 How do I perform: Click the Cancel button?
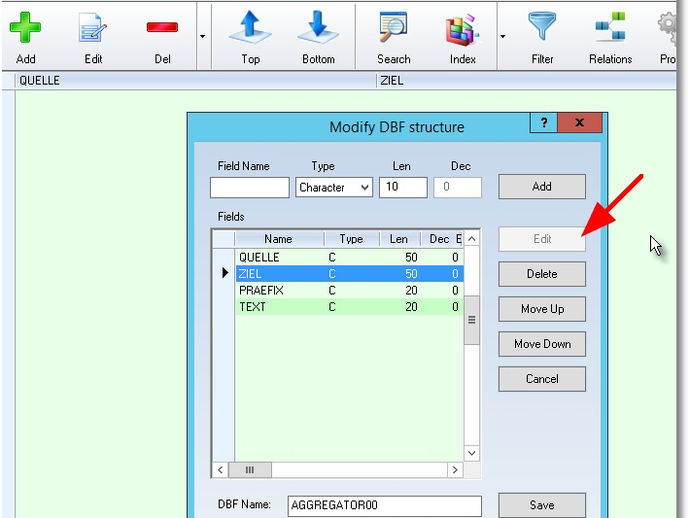pos(542,379)
